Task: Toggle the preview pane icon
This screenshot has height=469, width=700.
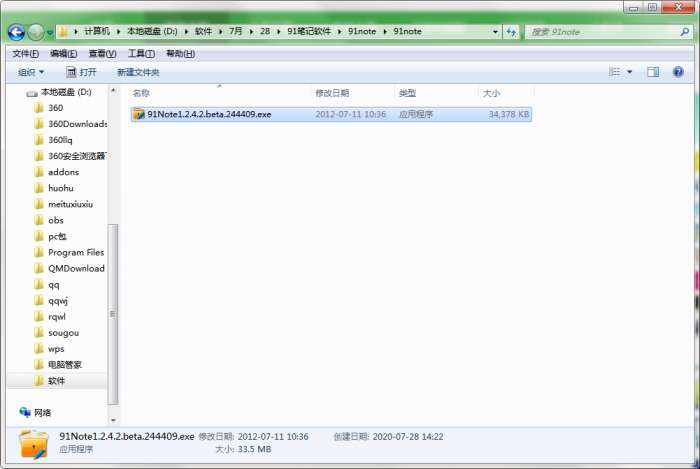Action: (x=653, y=72)
